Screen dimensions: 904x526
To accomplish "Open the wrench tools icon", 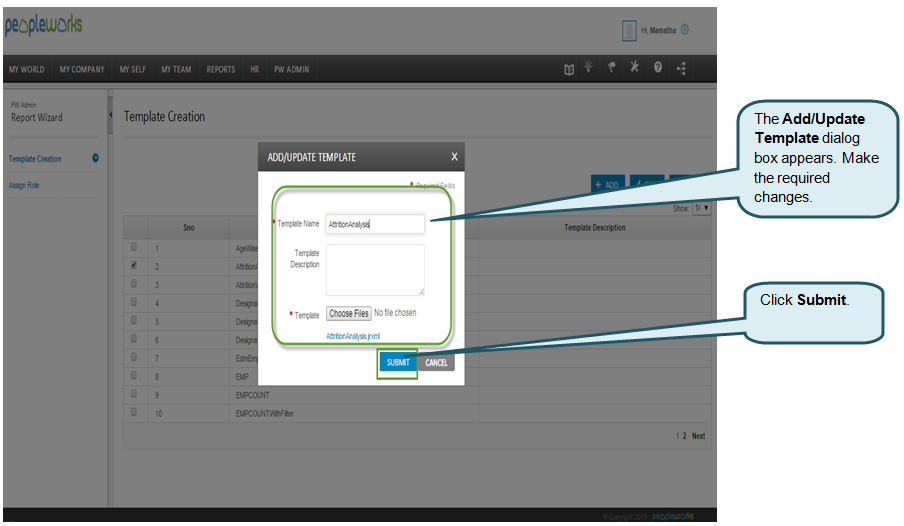I will click(x=634, y=68).
